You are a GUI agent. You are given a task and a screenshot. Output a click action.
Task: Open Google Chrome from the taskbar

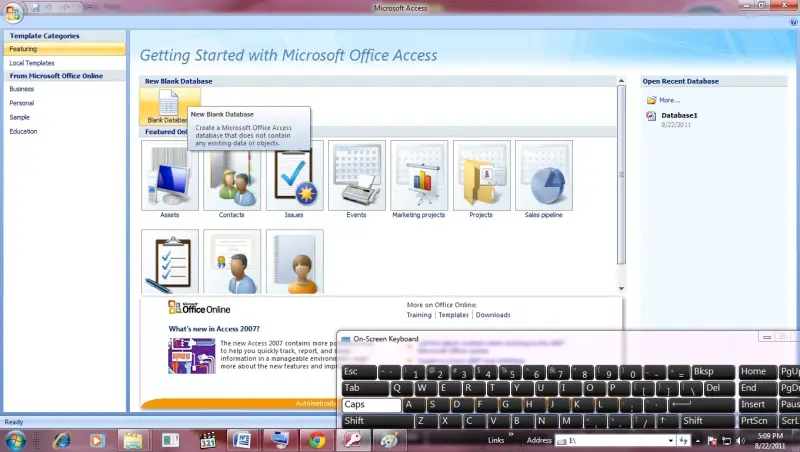pos(316,440)
